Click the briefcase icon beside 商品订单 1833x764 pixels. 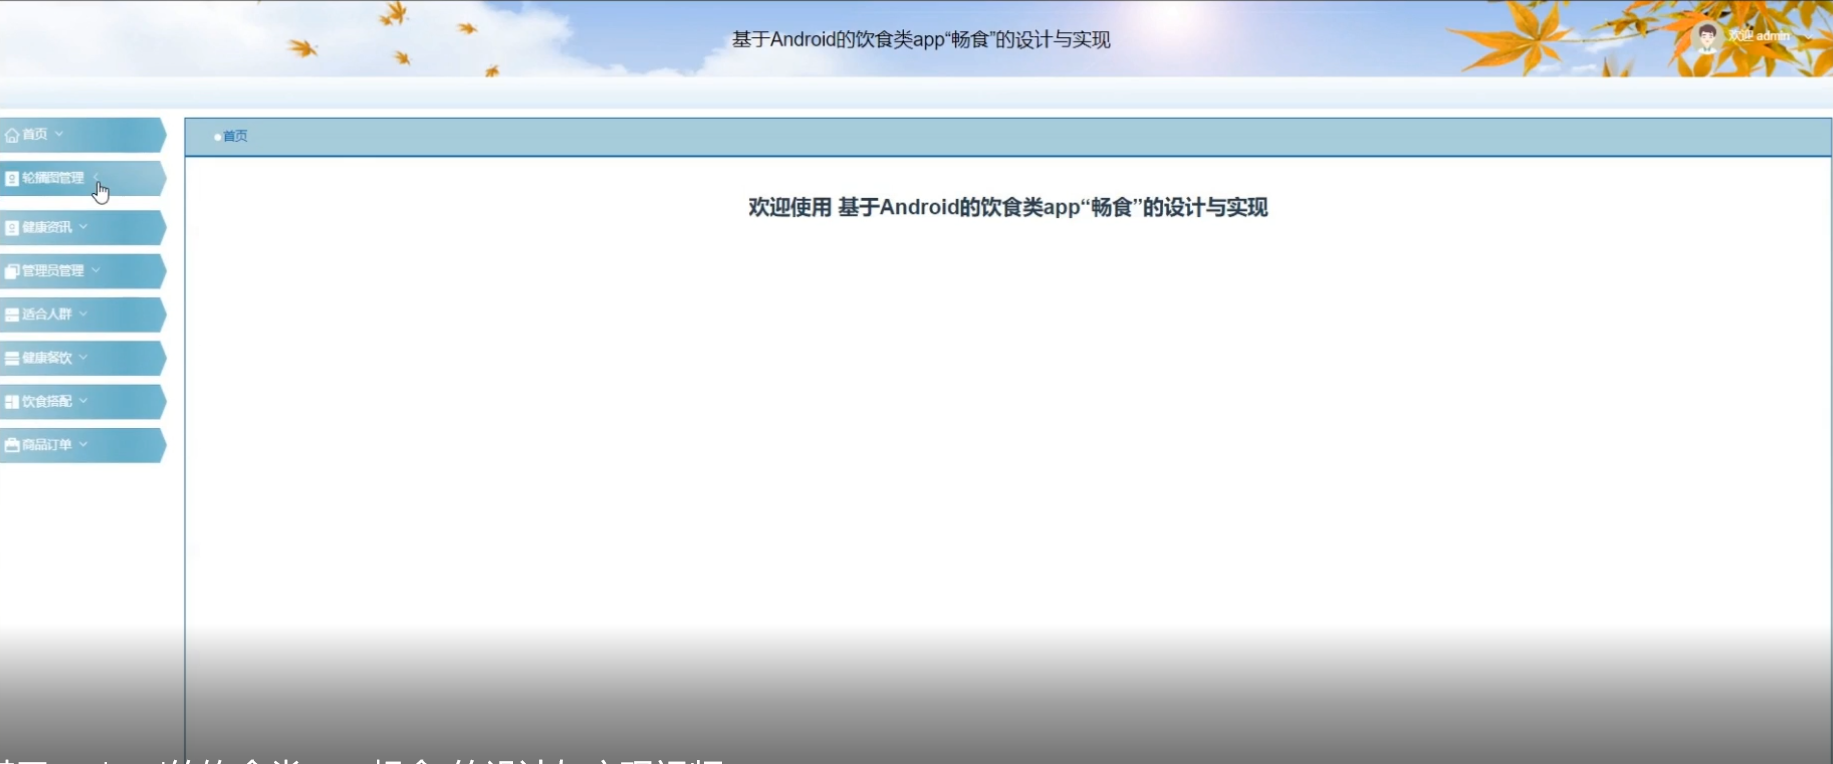pos(12,445)
